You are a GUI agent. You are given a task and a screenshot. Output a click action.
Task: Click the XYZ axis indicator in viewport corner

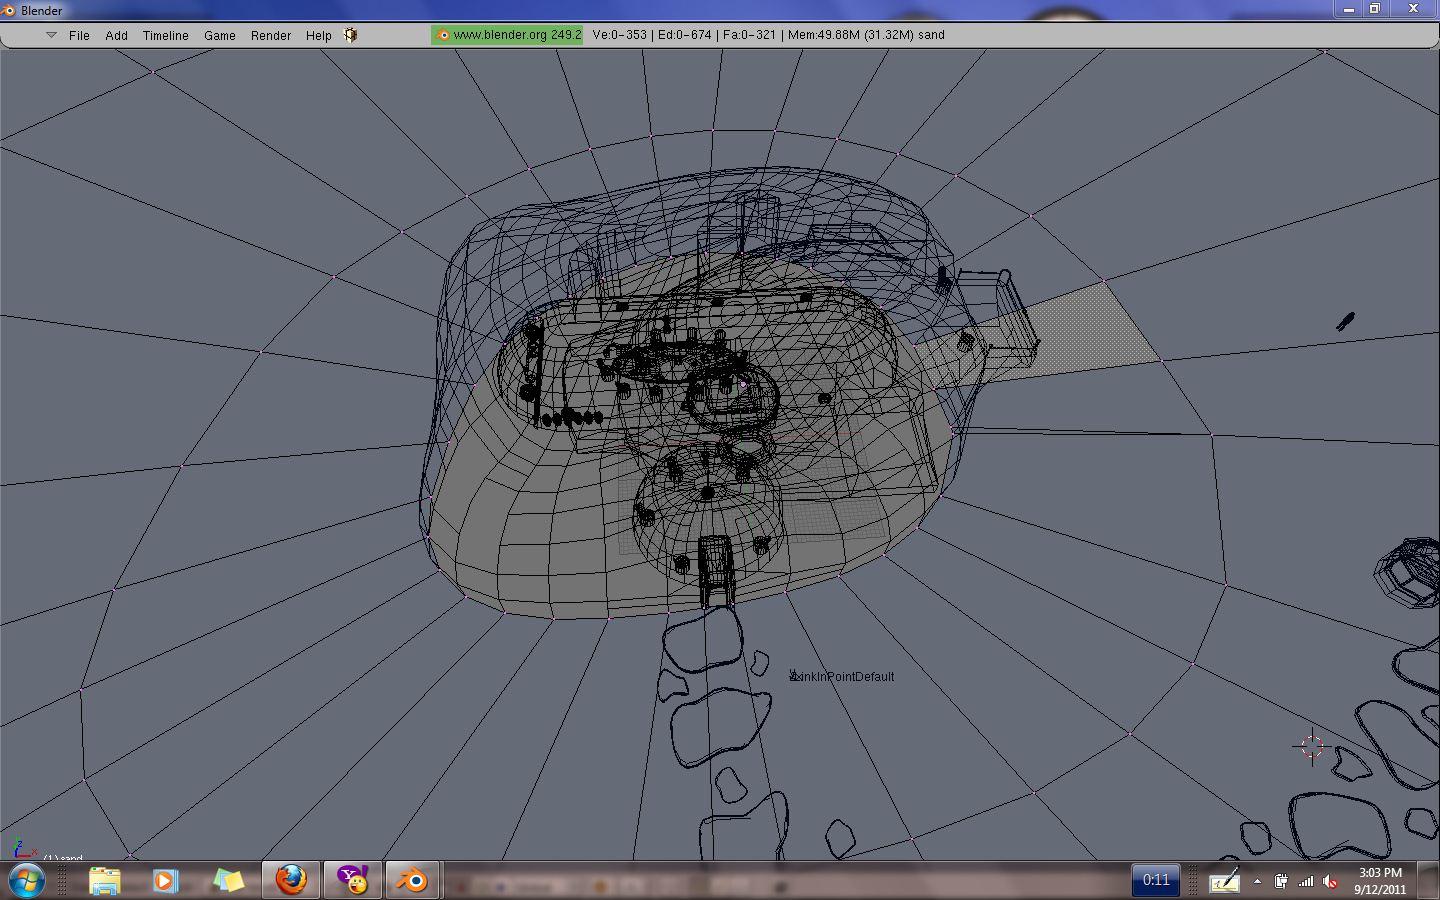[x=23, y=849]
